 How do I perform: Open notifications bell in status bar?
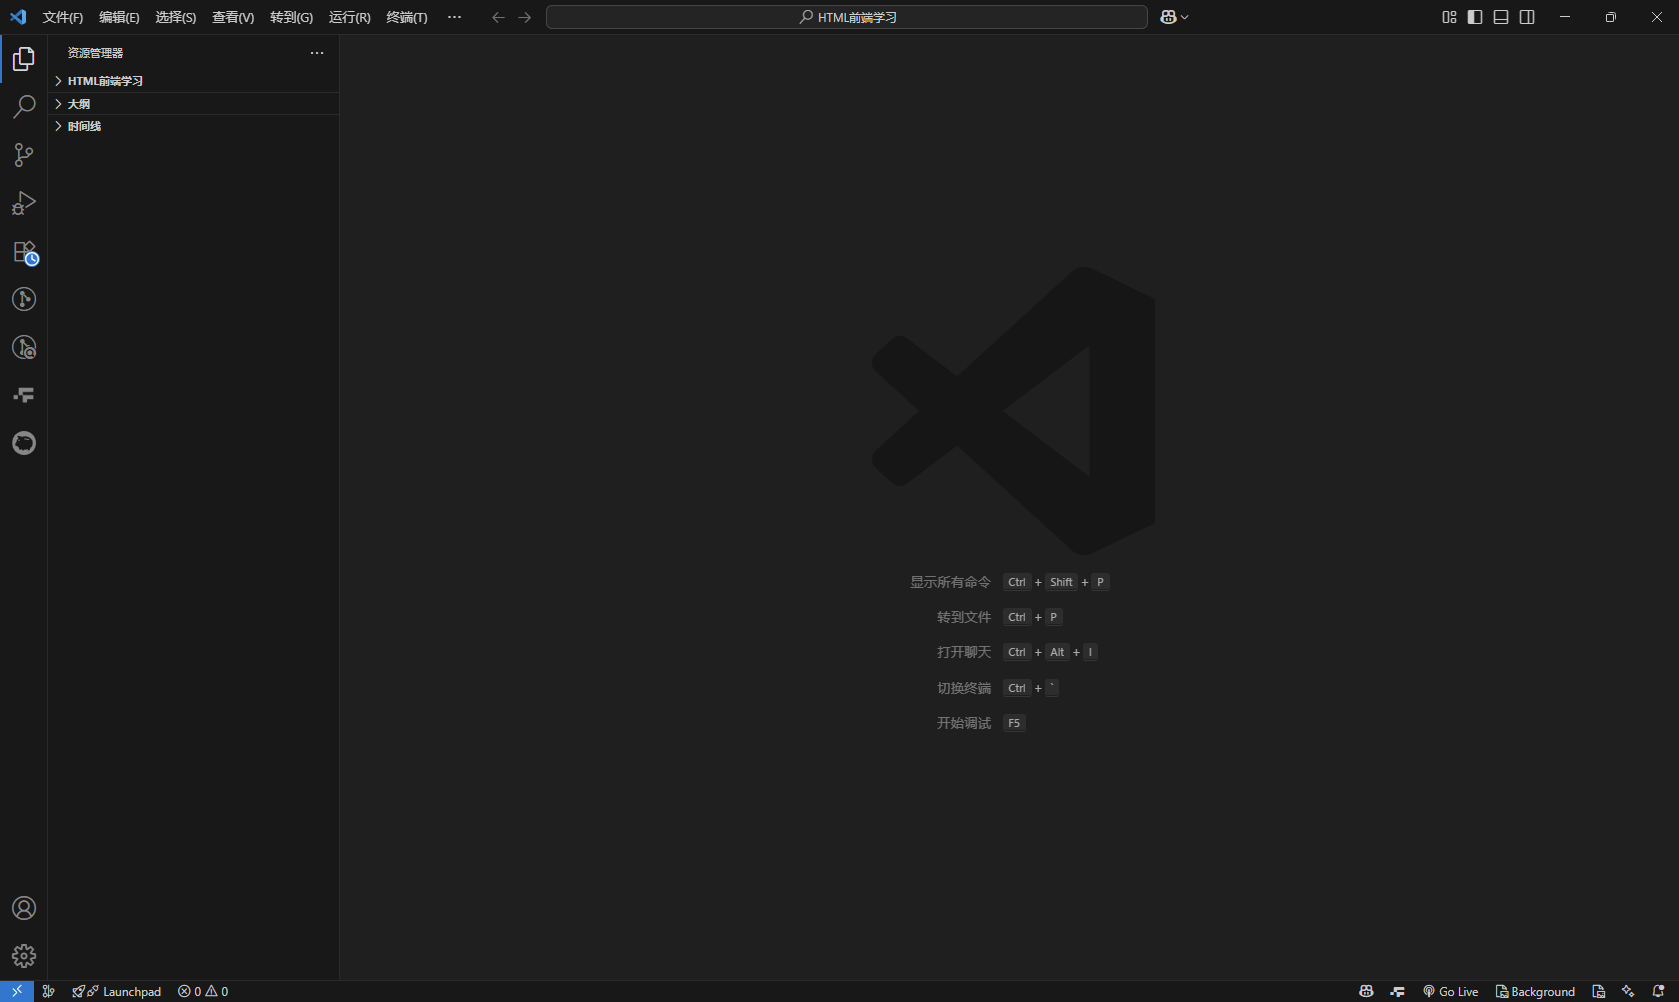click(1658, 991)
